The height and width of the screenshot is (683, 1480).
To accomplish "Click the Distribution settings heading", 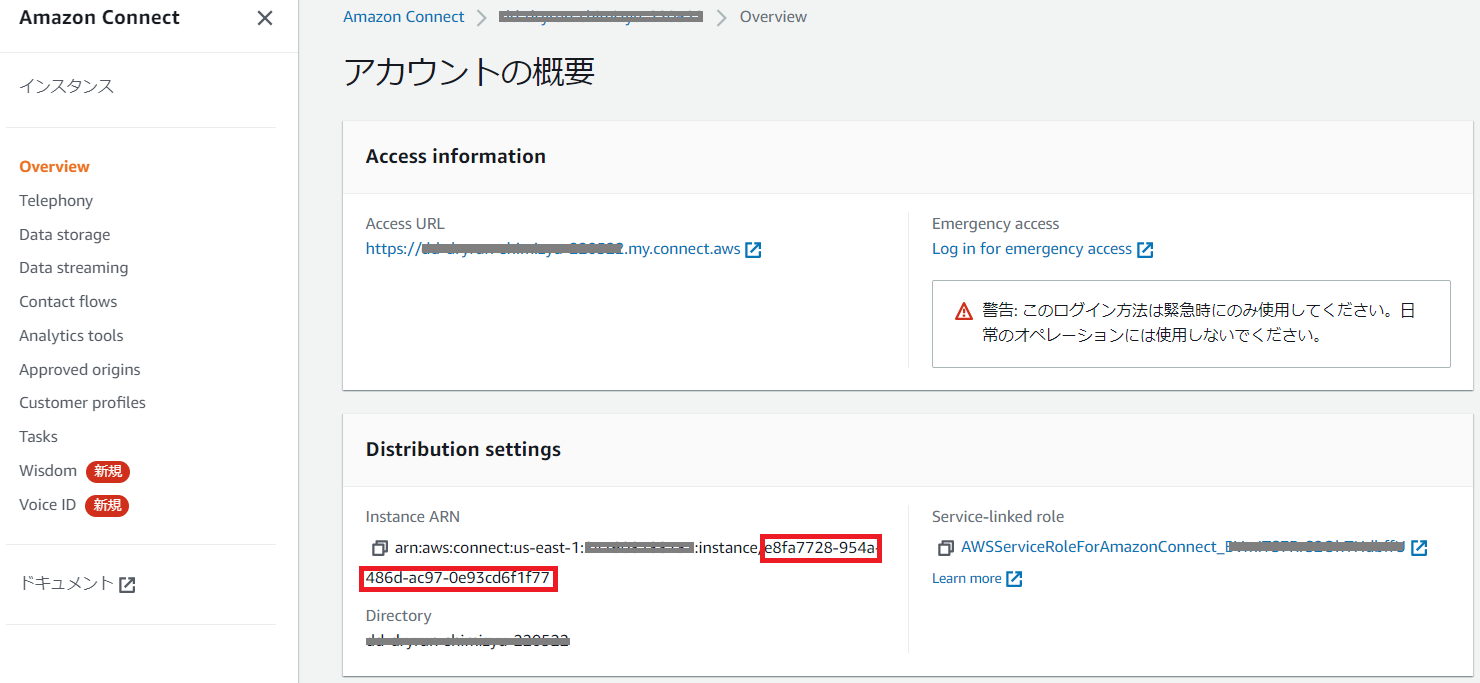I will click(x=463, y=450).
